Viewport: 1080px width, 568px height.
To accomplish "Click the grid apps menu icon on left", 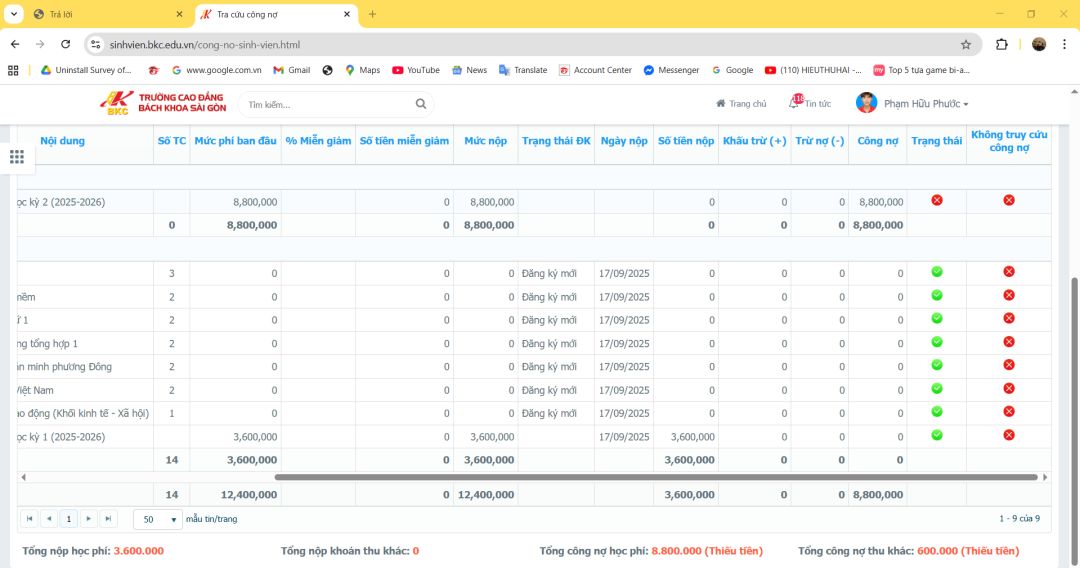I will point(16,157).
